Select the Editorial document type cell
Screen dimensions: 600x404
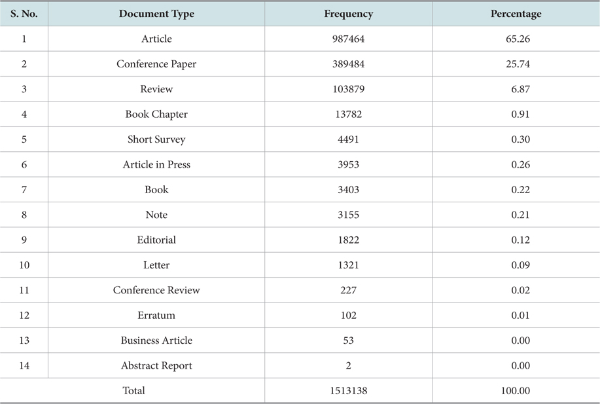(156, 239)
